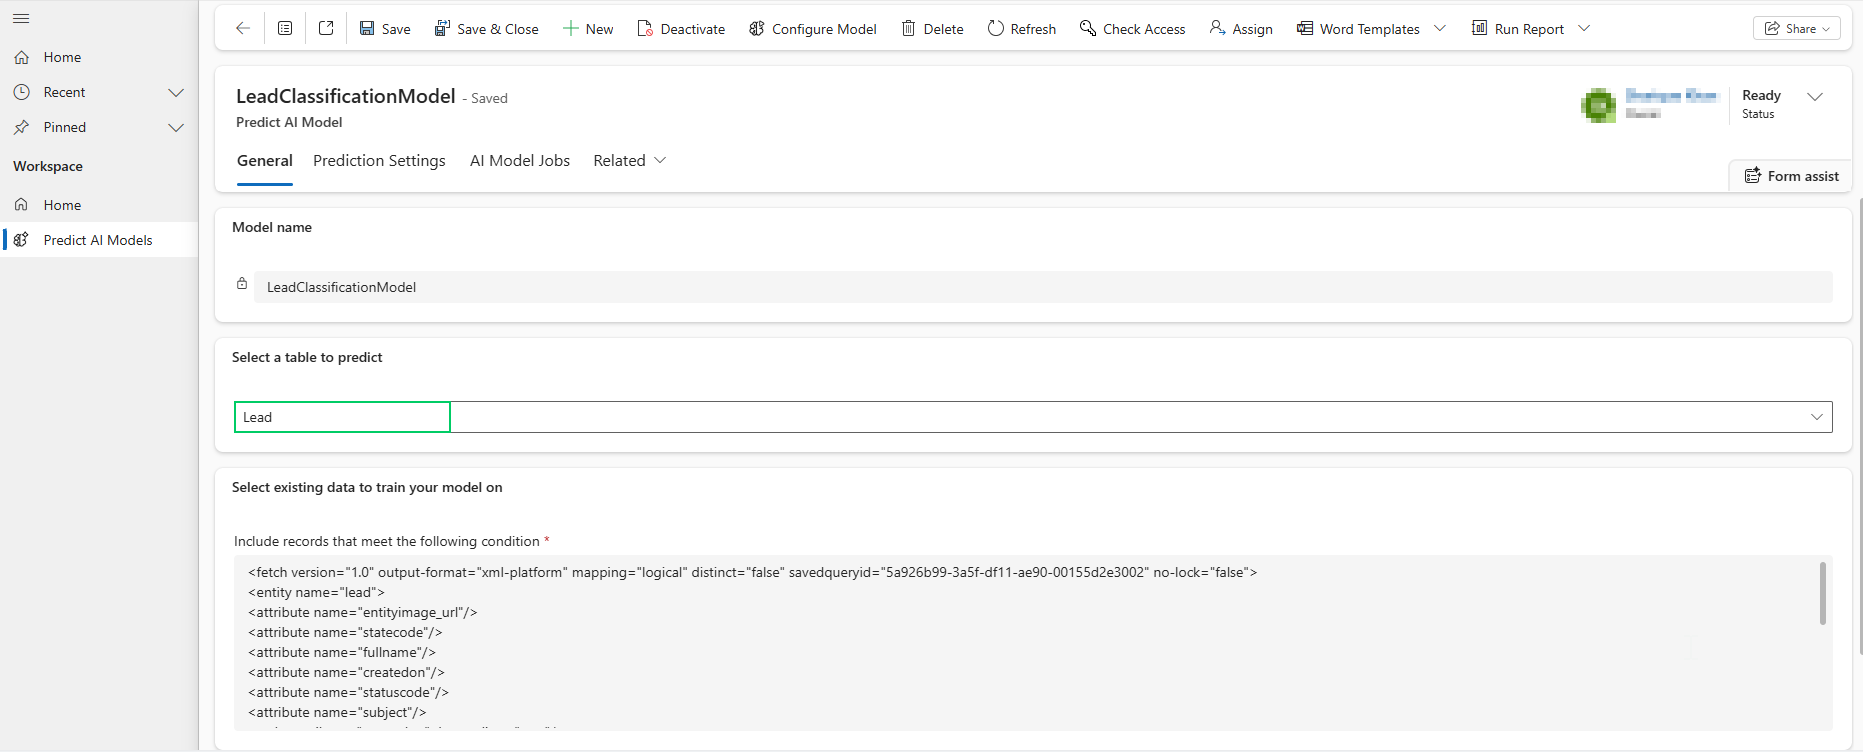Image resolution: width=1863 pixels, height=752 pixels.
Task: Click Refresh in the command bar
Action: tap(1021, 29)
